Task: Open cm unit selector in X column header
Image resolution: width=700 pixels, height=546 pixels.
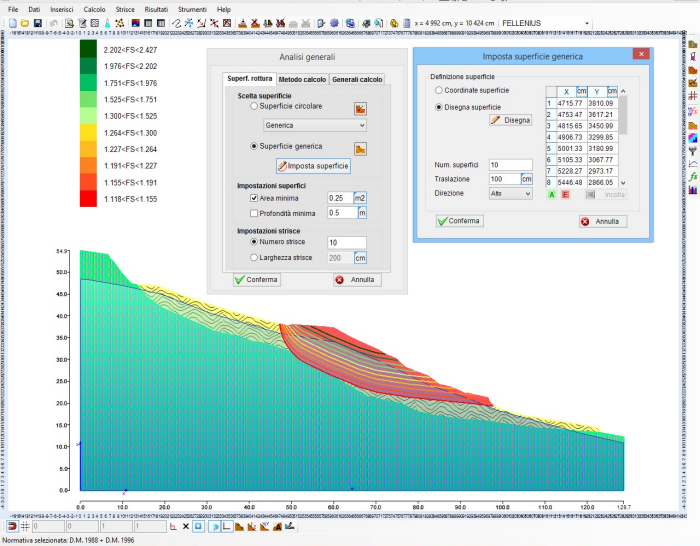Action: click(x=581, y=91)
